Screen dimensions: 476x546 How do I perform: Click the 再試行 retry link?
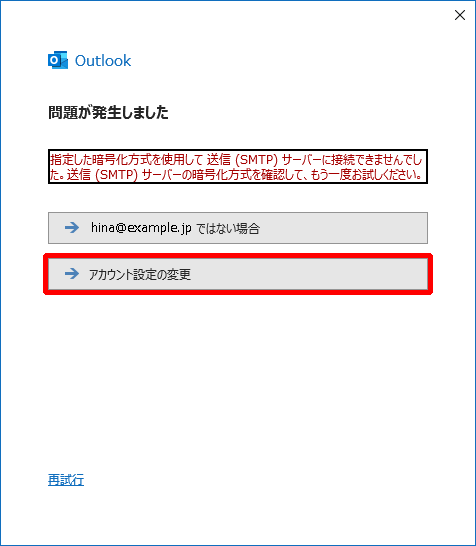coord(66,480)
